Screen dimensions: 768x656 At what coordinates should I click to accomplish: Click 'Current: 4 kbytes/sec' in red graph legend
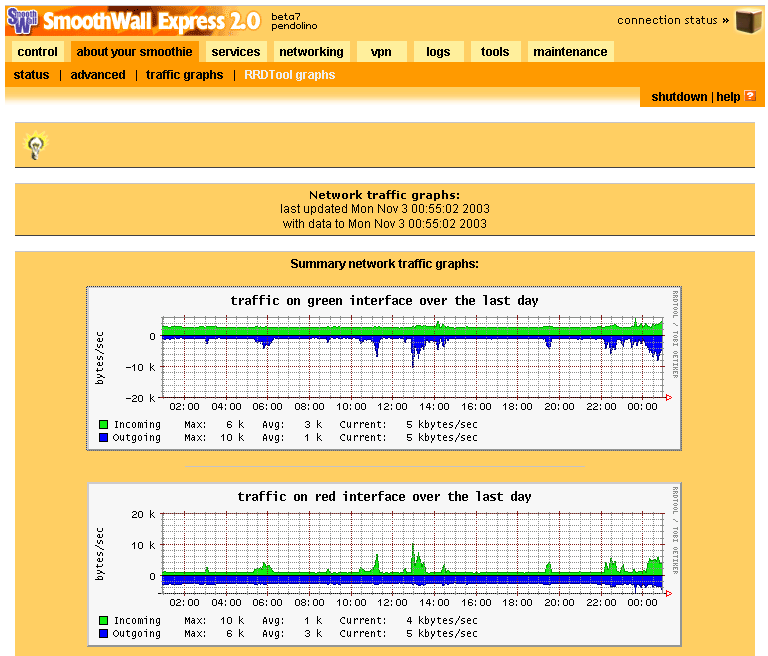tap(408, 620)
